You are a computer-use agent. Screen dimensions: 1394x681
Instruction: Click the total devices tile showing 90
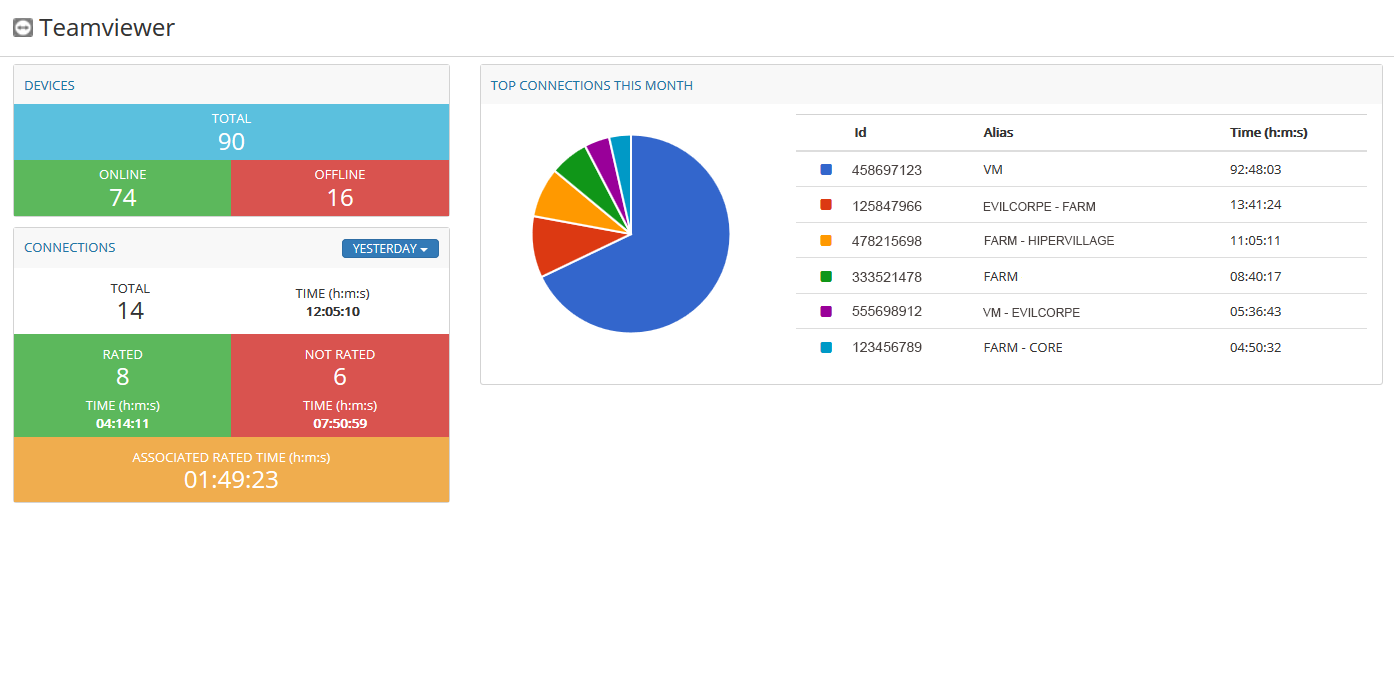tap(231, 132)
